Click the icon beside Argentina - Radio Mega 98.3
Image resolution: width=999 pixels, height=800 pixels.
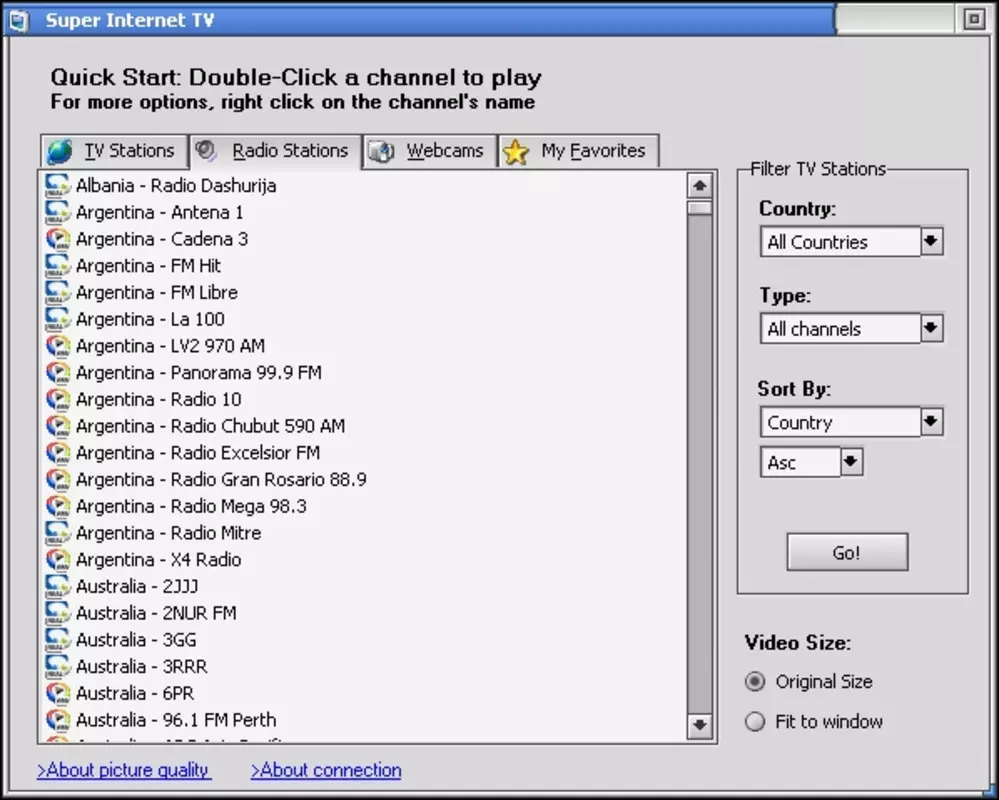(x=57, y=506)
